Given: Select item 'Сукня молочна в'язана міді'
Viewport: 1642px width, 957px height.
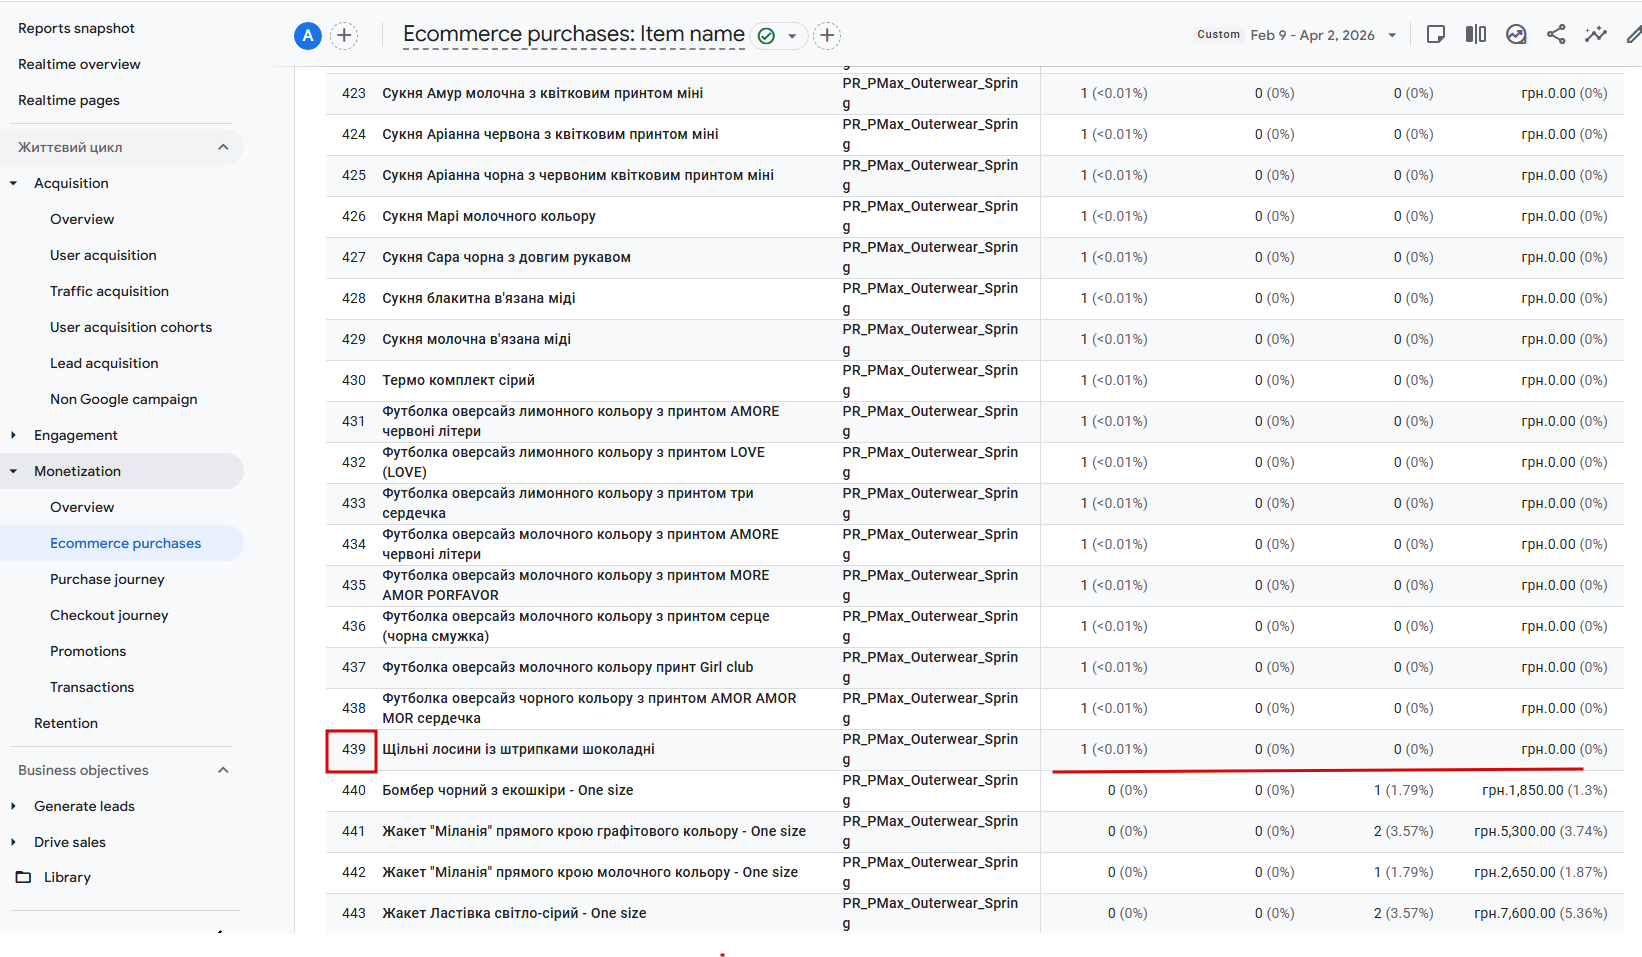Looking at the screenshot, I should pyautogui.click(x=476, y=339).
